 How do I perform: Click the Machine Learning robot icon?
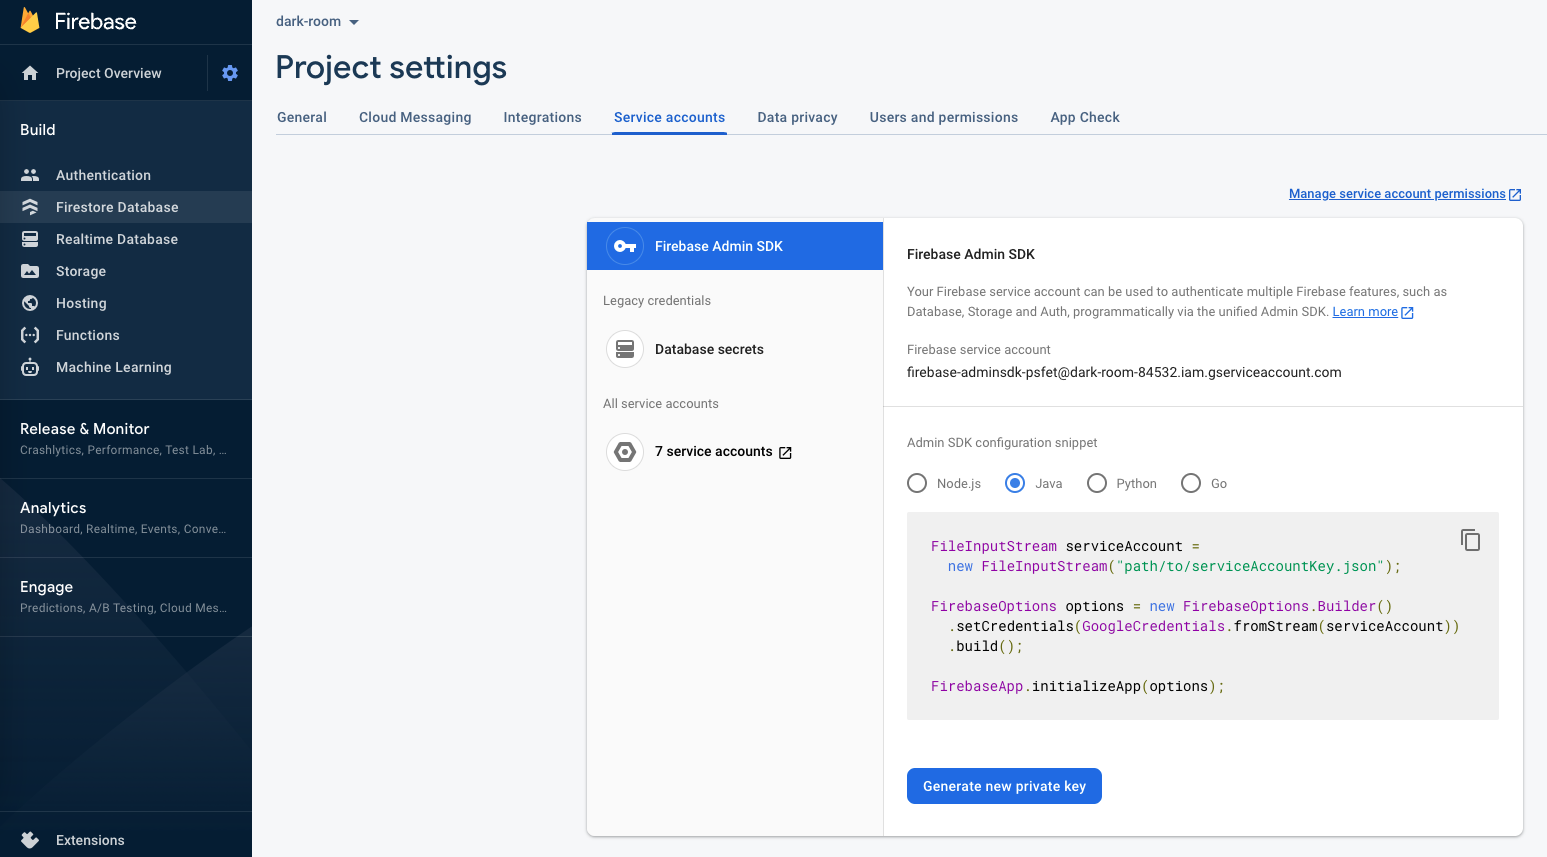click(x=30, y=367)
